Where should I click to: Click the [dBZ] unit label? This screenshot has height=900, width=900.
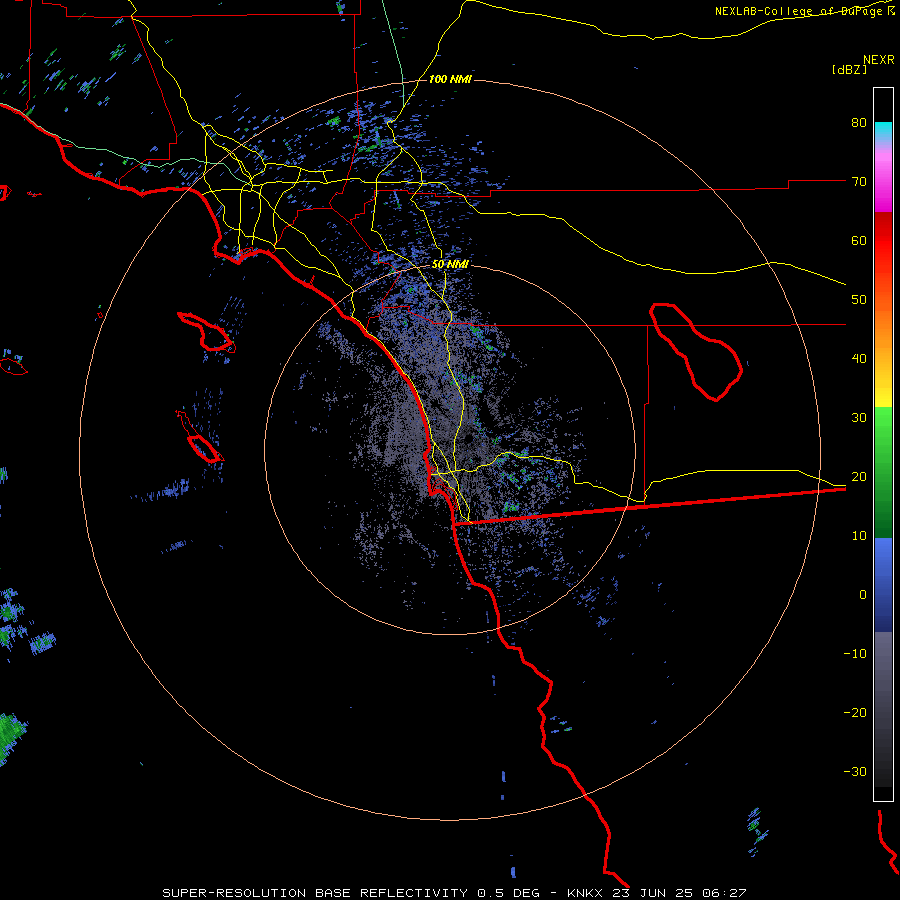click(x=849, y=69)
